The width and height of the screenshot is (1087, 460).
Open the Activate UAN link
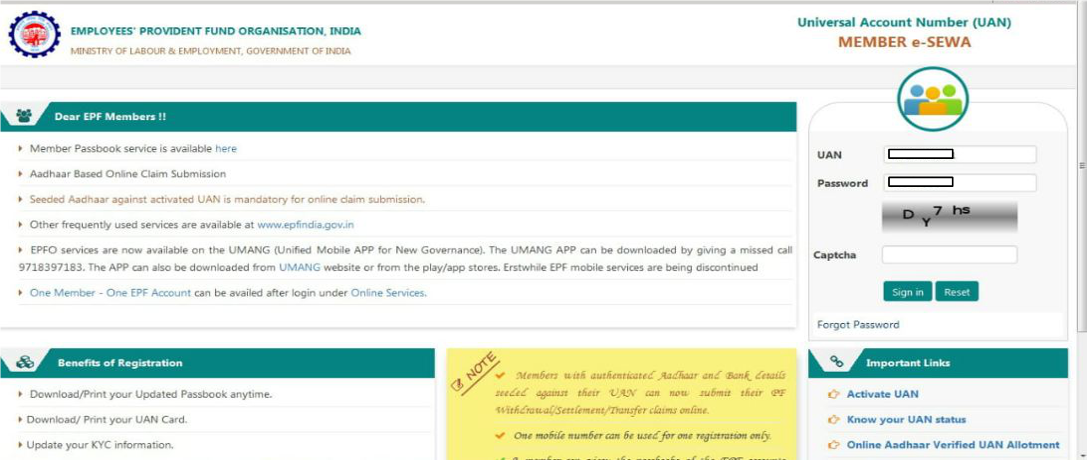pos(882,395)
